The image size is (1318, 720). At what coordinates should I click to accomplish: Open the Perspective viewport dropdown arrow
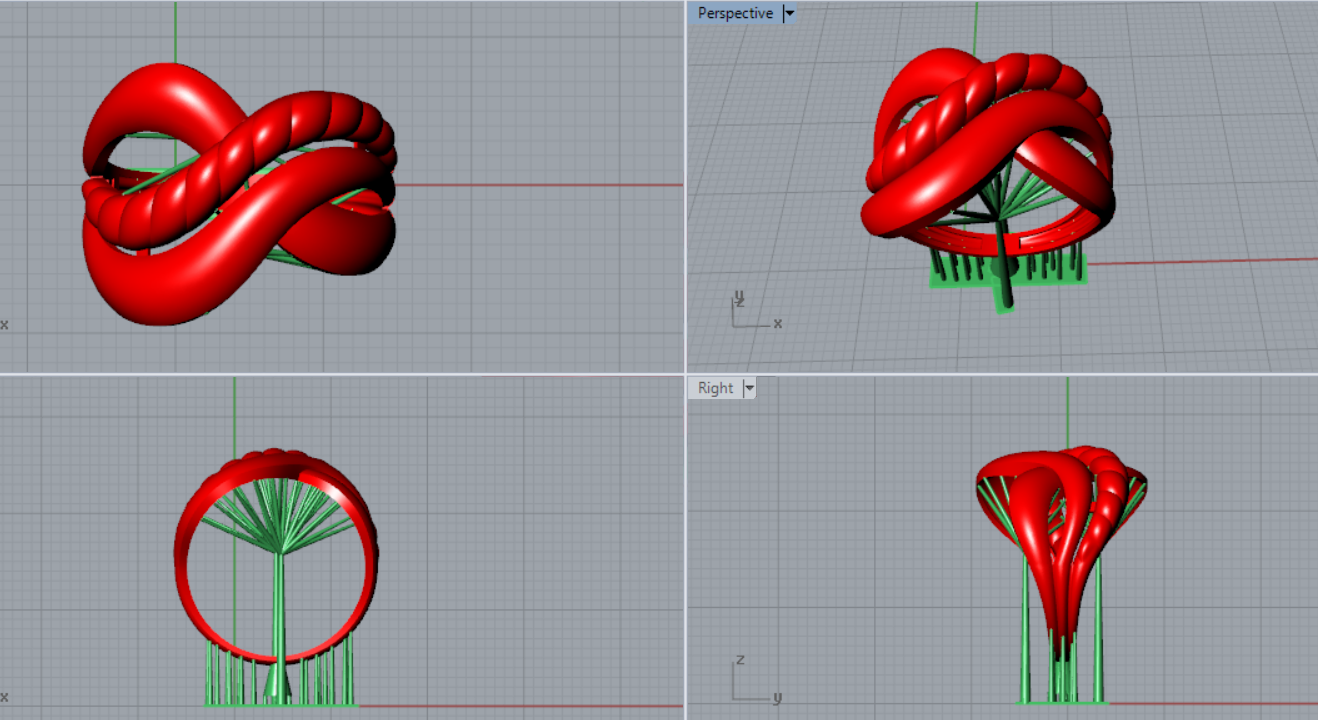(x=789, y=13)
